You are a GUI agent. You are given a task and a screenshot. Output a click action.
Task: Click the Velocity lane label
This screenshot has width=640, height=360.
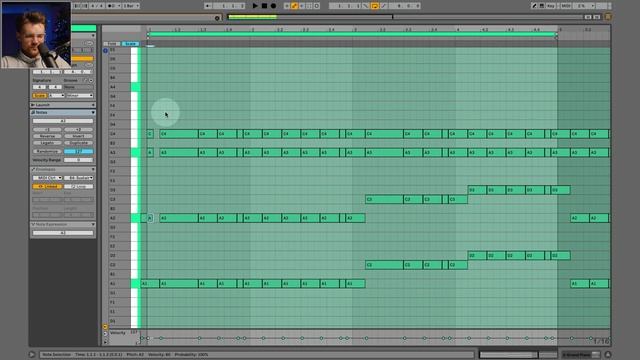118,333
